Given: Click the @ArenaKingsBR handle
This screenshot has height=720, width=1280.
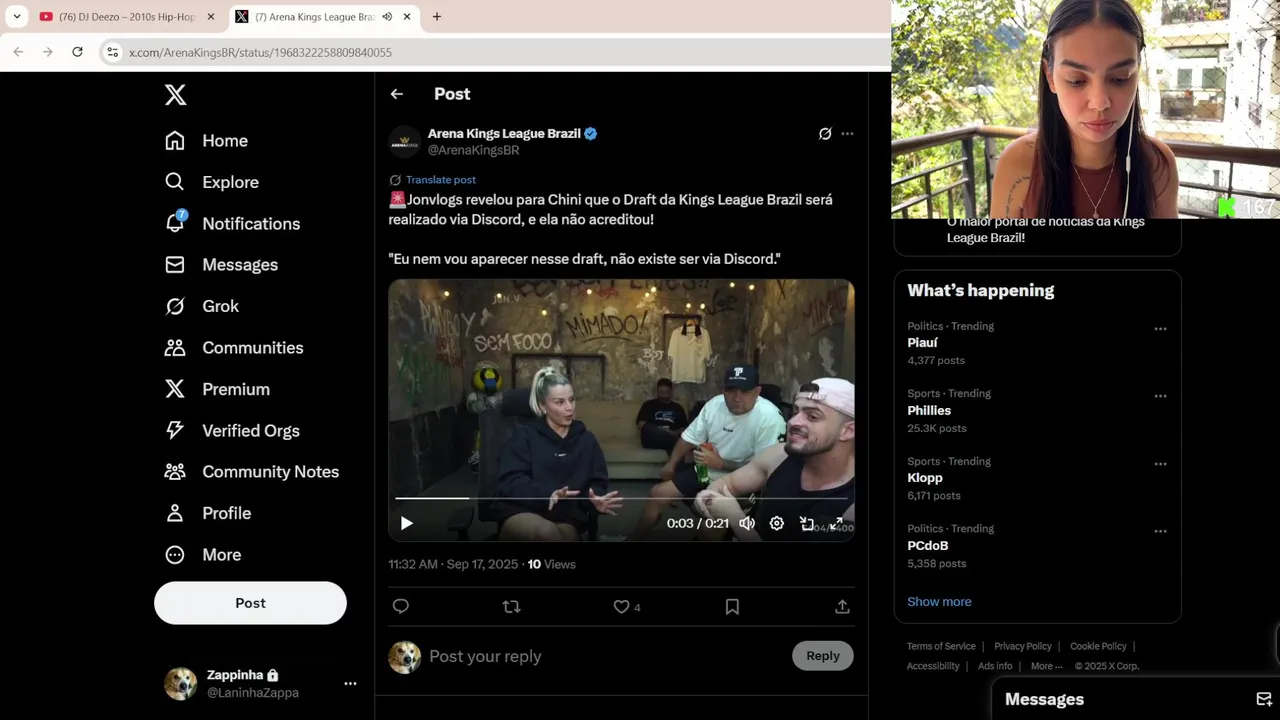Looking at the screenshot, I should (x=473, y=150).
